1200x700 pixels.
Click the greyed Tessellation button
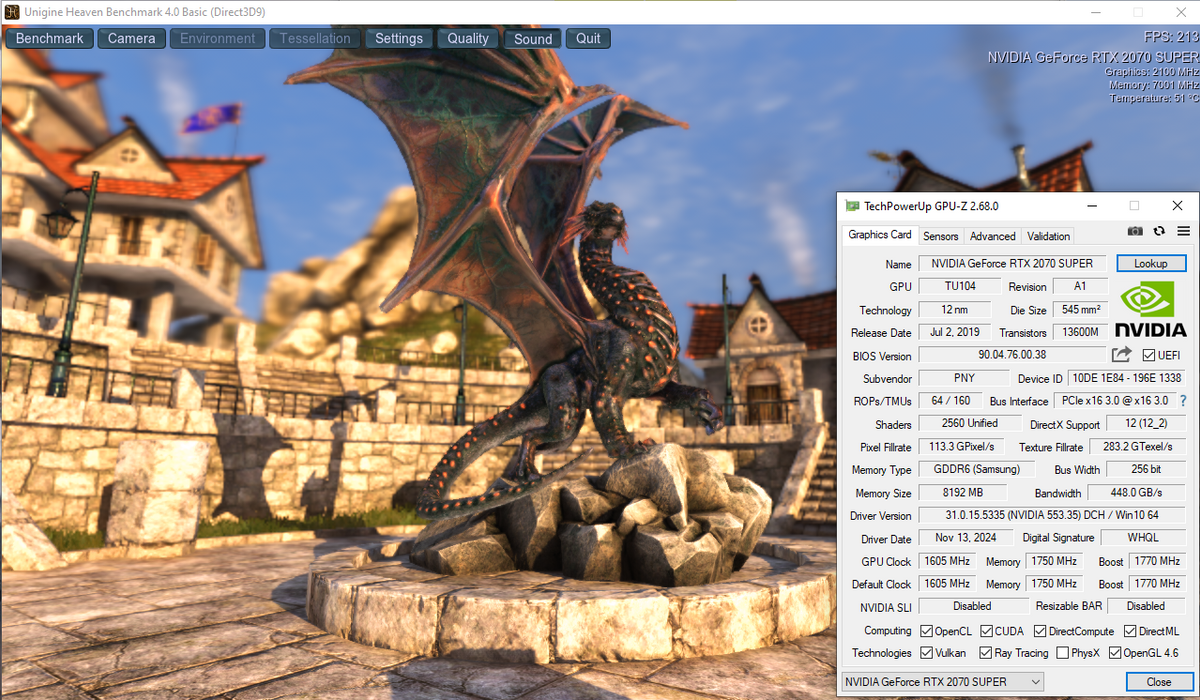click(x=315, y=38)
